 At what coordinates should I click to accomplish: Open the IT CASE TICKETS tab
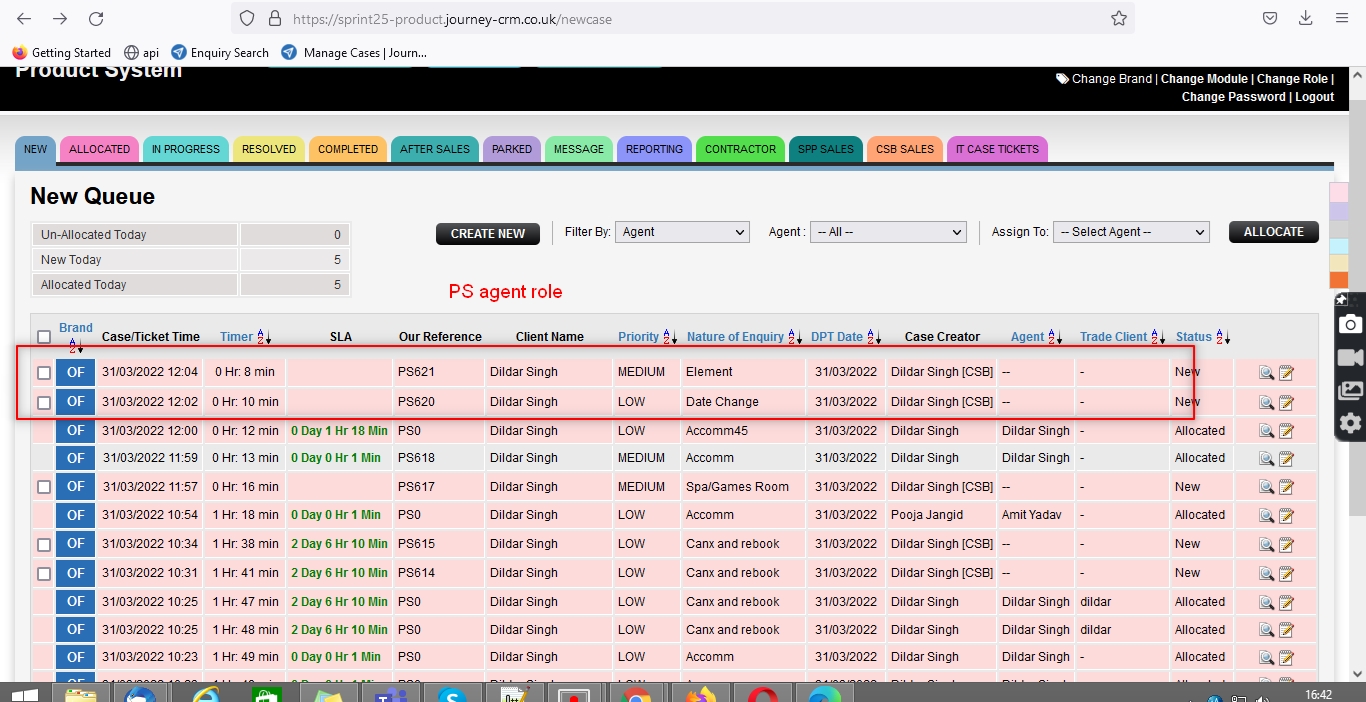click(x=996, y=149)
